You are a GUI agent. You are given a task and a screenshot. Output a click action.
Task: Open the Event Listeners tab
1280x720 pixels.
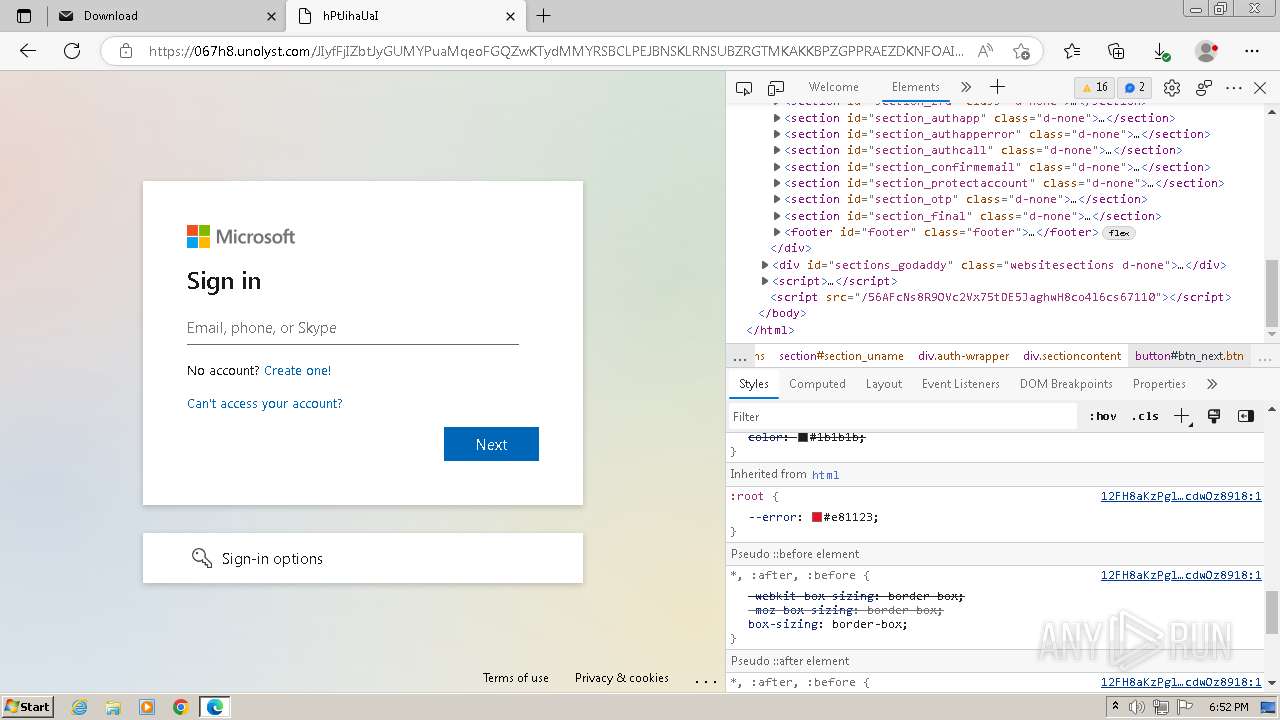[961, 384]
